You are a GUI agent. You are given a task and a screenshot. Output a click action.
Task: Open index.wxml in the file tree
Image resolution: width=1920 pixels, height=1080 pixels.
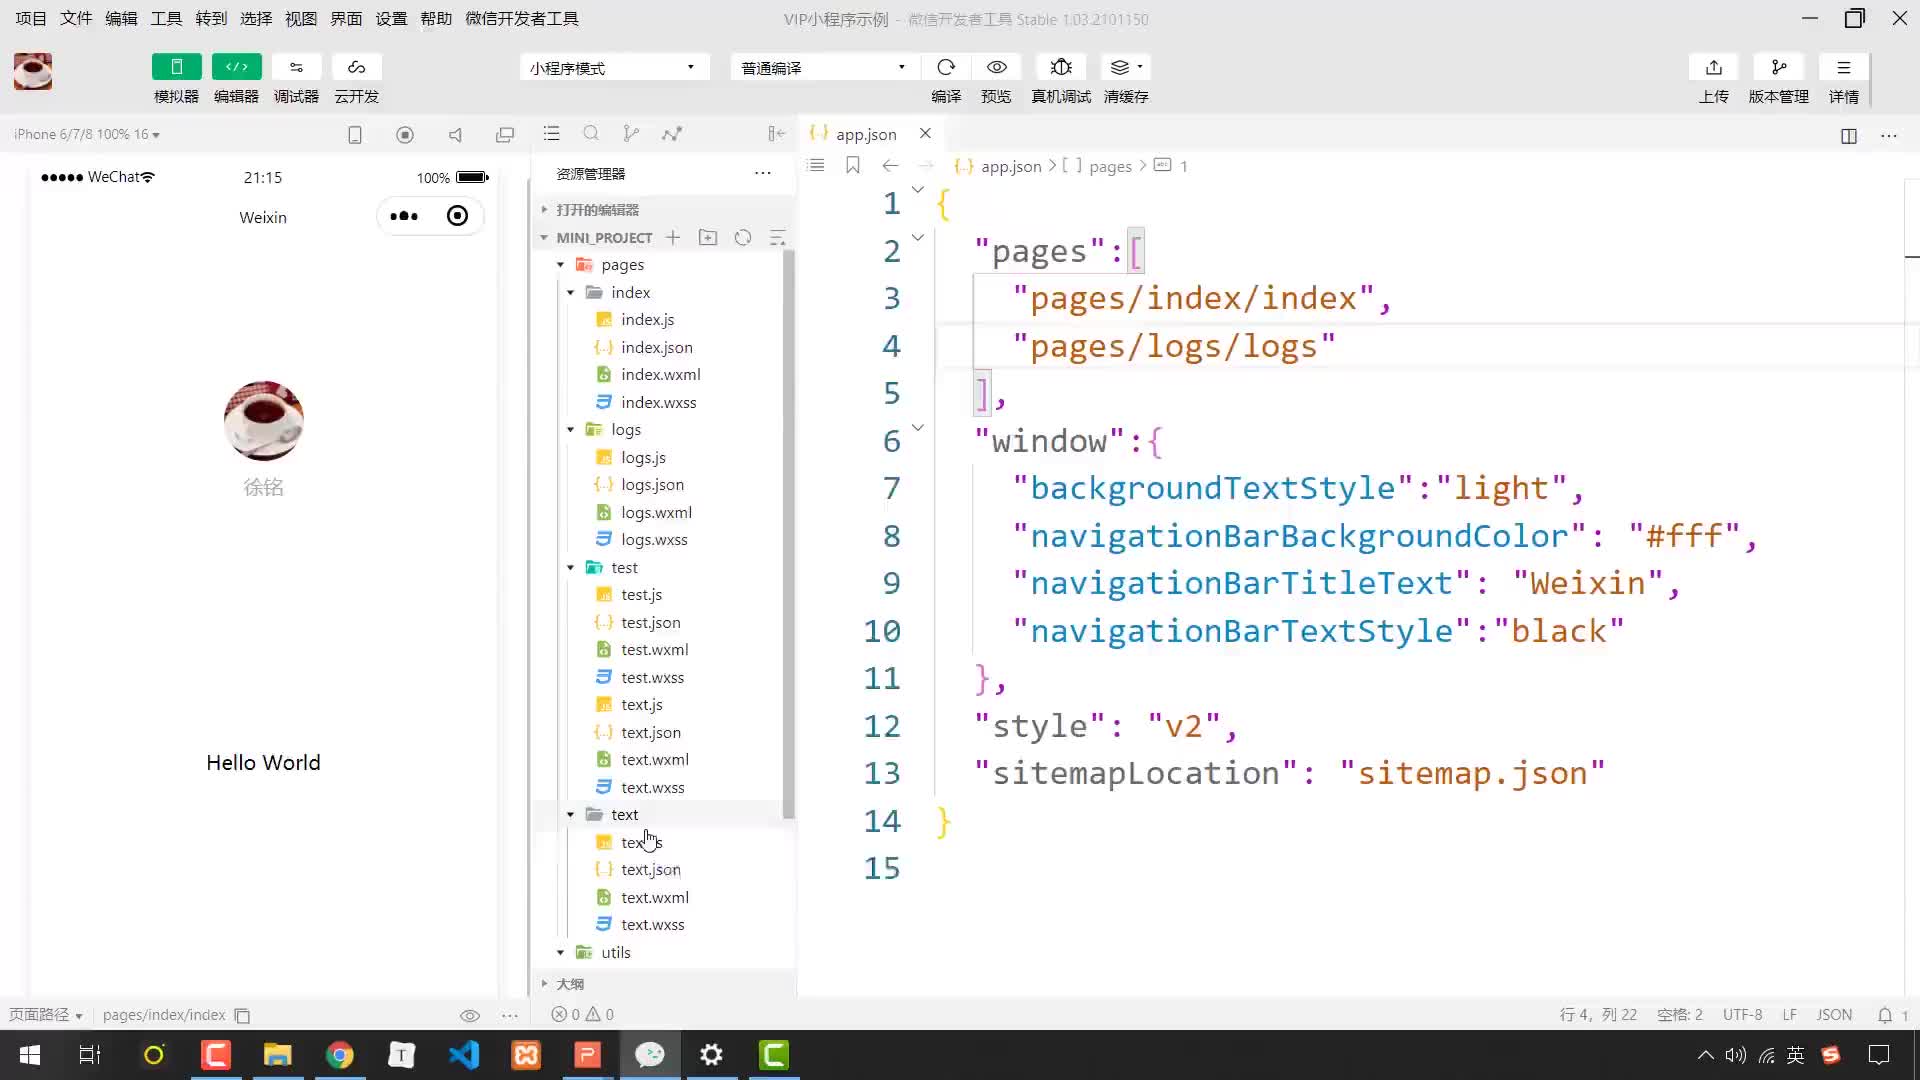coord(660,375)
